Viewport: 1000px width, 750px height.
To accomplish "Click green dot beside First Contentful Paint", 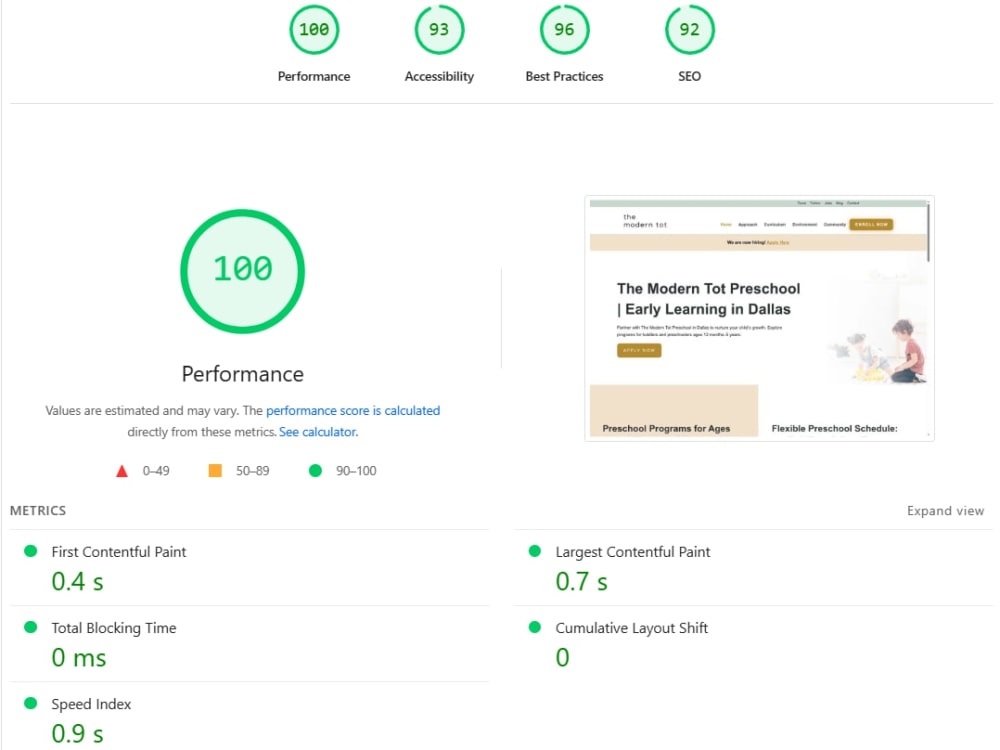I will point(30,551).
